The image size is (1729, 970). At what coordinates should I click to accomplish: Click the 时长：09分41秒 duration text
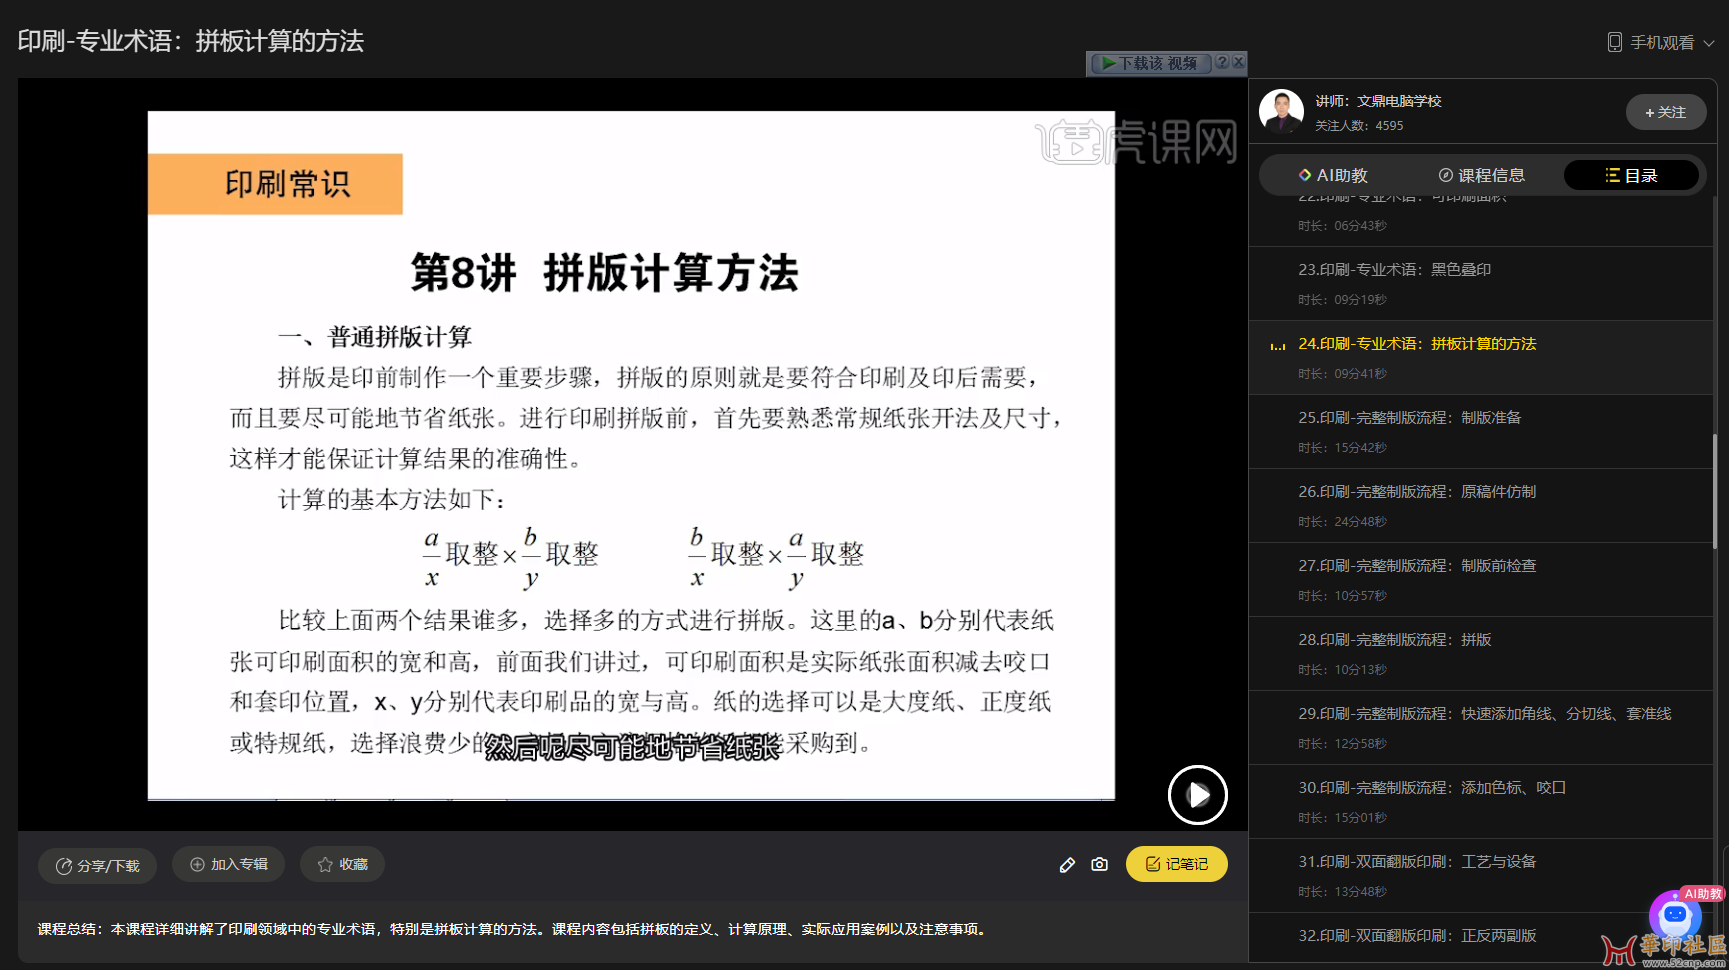pyautogui.click(x=1342, y=374)
